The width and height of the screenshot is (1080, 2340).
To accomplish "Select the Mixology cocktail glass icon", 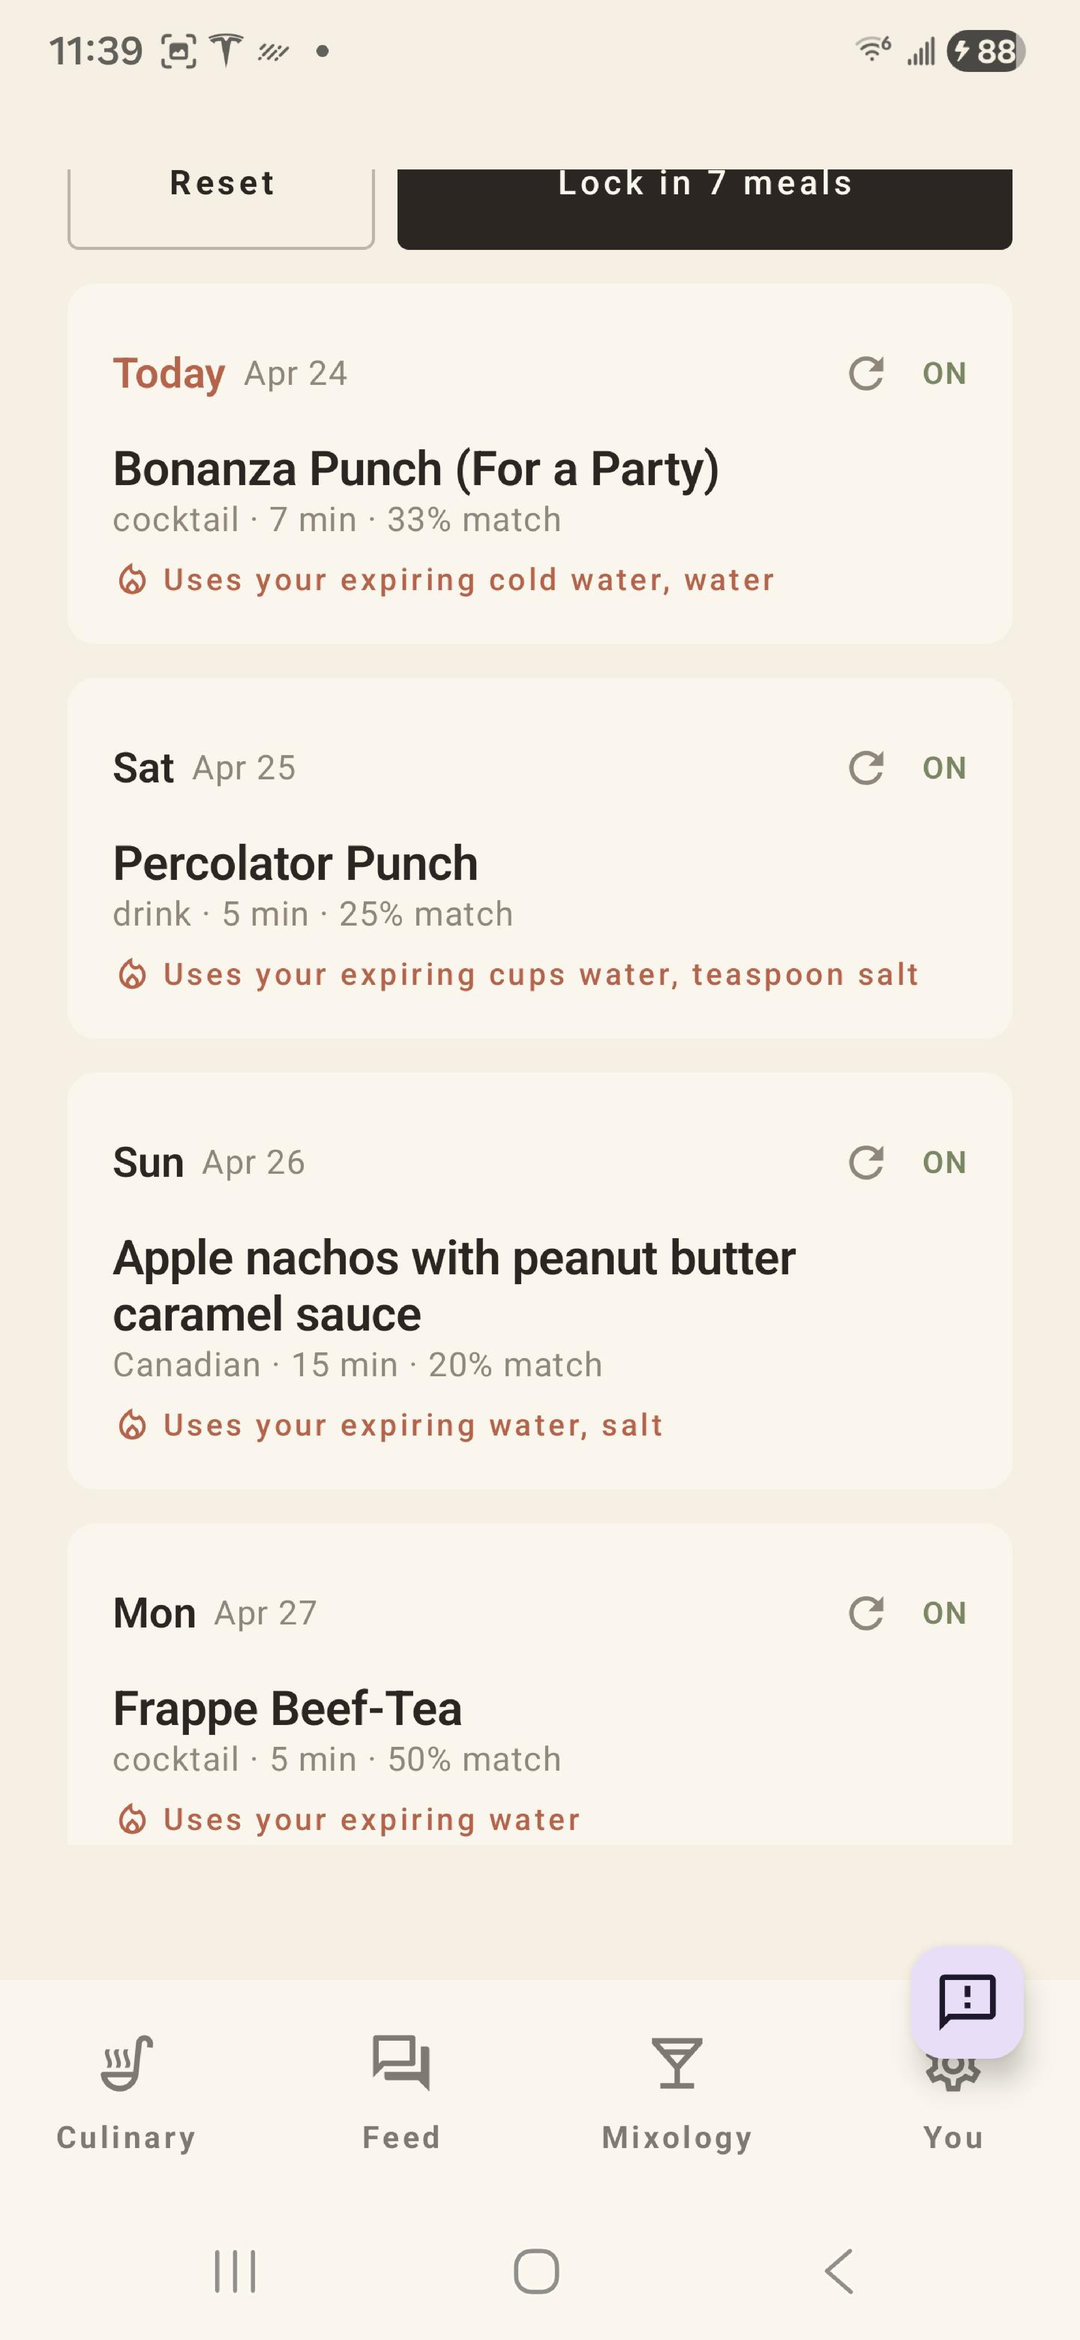I will pos(677,2063).
